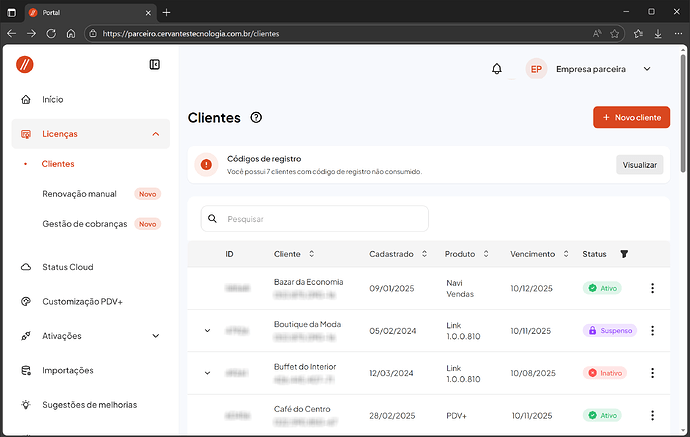690x437 pixels.
Task: Click the Pesquisar search field
Action: (x=315, y=218)
